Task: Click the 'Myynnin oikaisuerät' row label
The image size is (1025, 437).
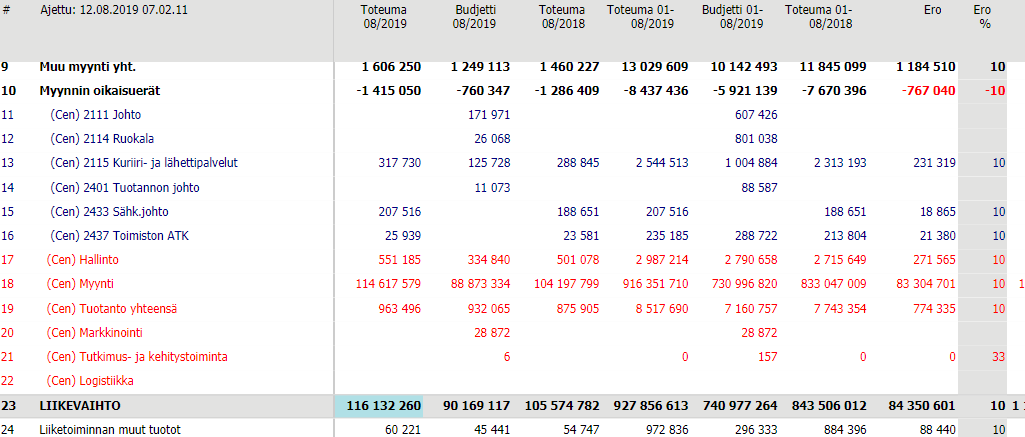Action: click(100, 91)
